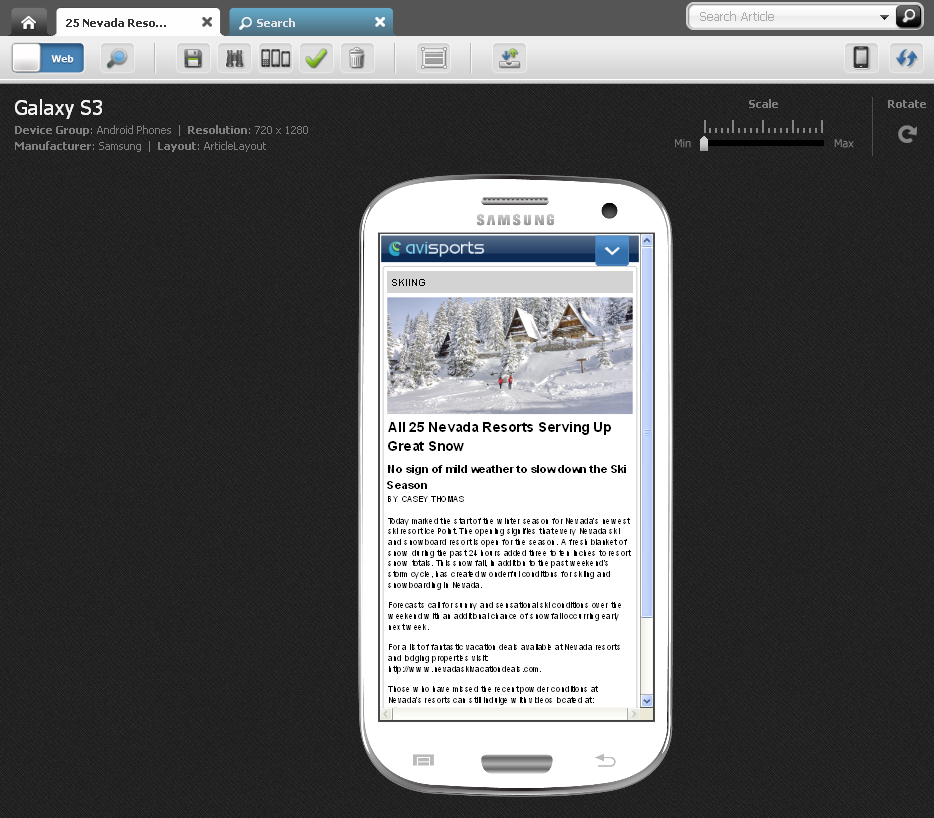This screenshot has height=818, width=934.
Task: Check out asset with the download tray icon
Action: (509, 58)
